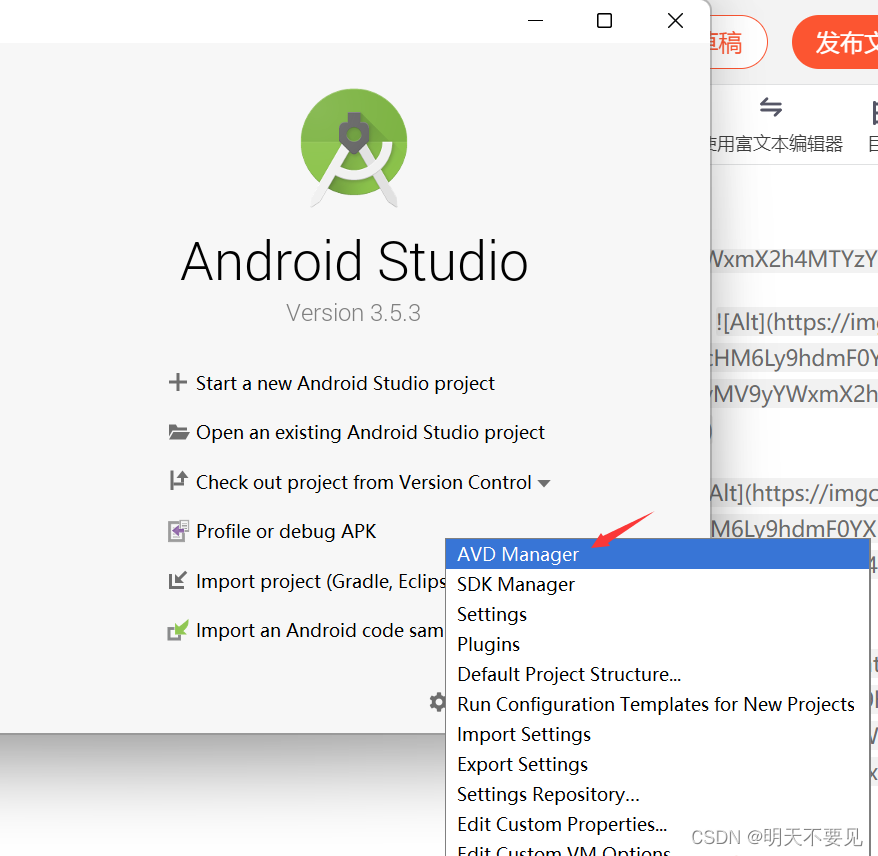Click the version control checkout icon
The height and width of the screenshot is (856, 878).
point(178,480)
